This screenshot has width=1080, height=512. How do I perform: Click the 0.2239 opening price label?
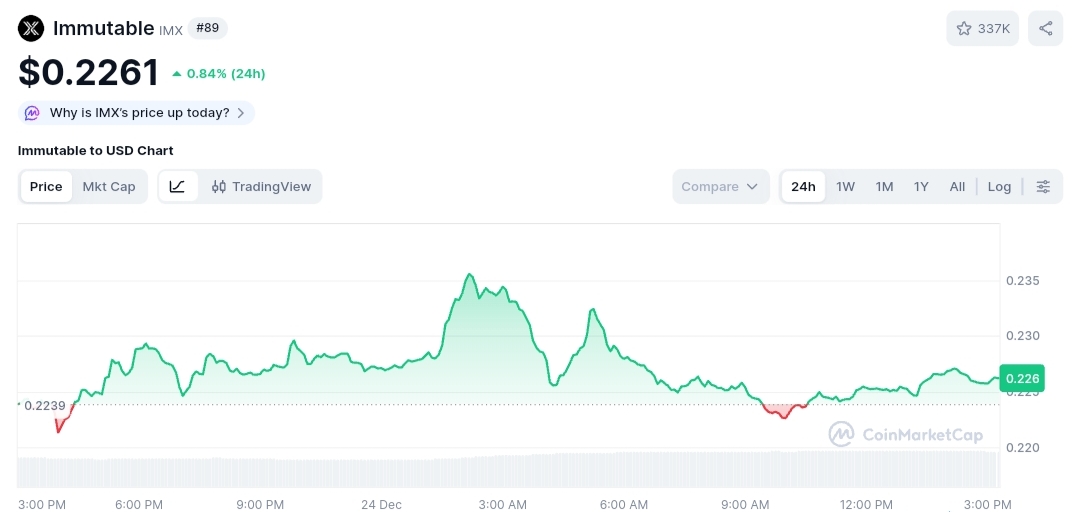pos(45,405)
